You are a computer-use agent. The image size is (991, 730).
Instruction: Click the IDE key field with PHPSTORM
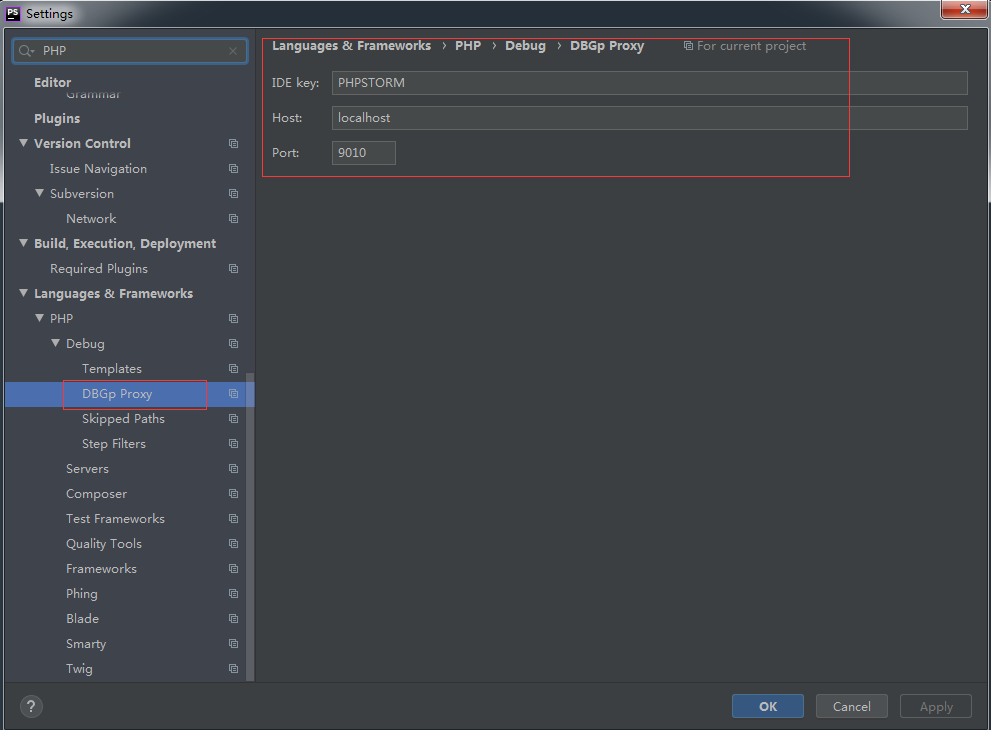649,83
